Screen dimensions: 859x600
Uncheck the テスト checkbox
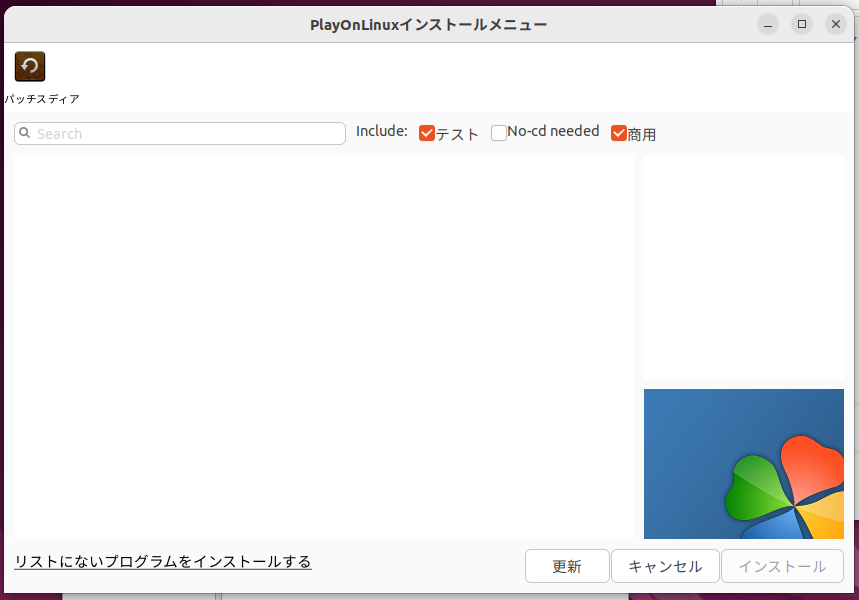[427, 133]
